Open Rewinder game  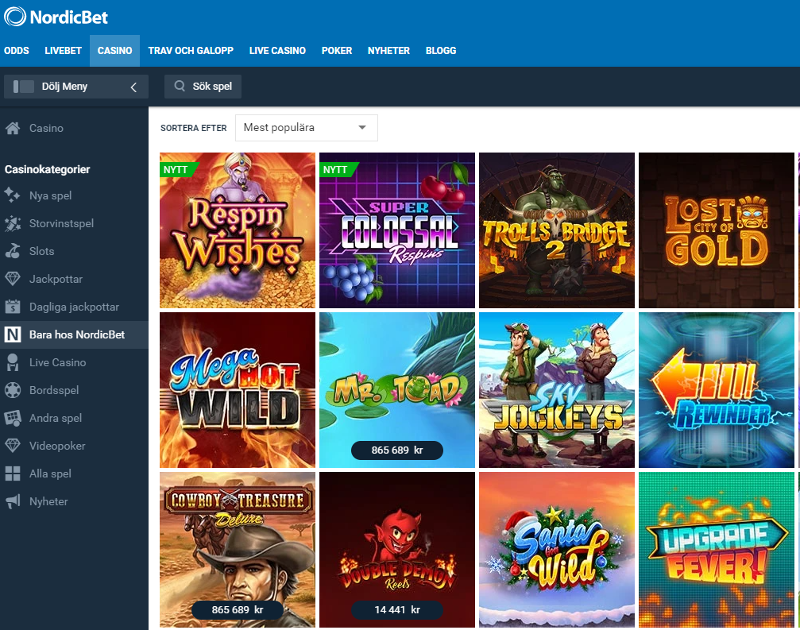pyautogui.click(x=716, y=390)
